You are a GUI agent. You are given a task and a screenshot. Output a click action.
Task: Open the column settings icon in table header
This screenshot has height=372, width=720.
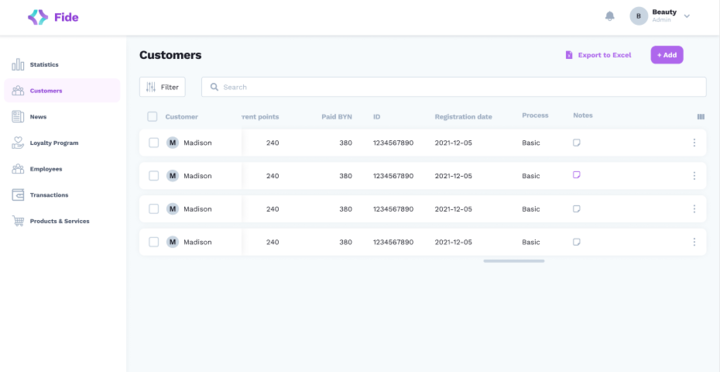point(701,117)
